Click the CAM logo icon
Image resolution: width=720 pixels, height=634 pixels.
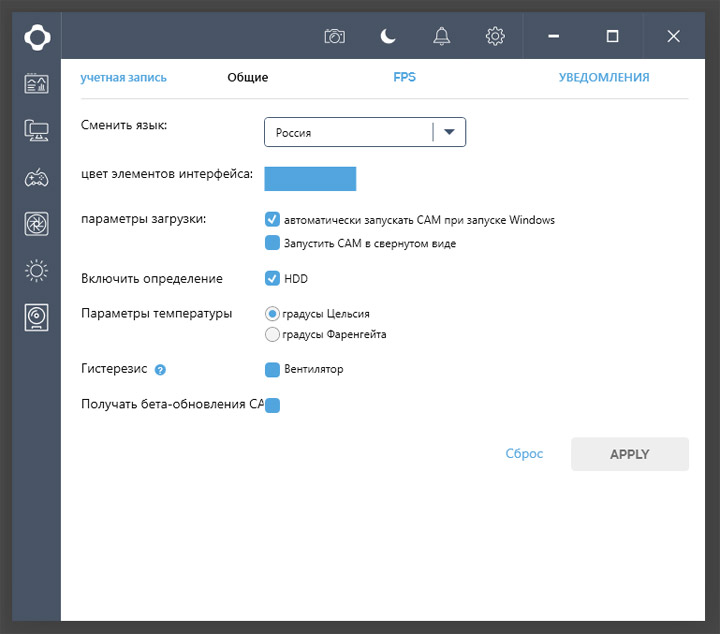coord(37,35)
